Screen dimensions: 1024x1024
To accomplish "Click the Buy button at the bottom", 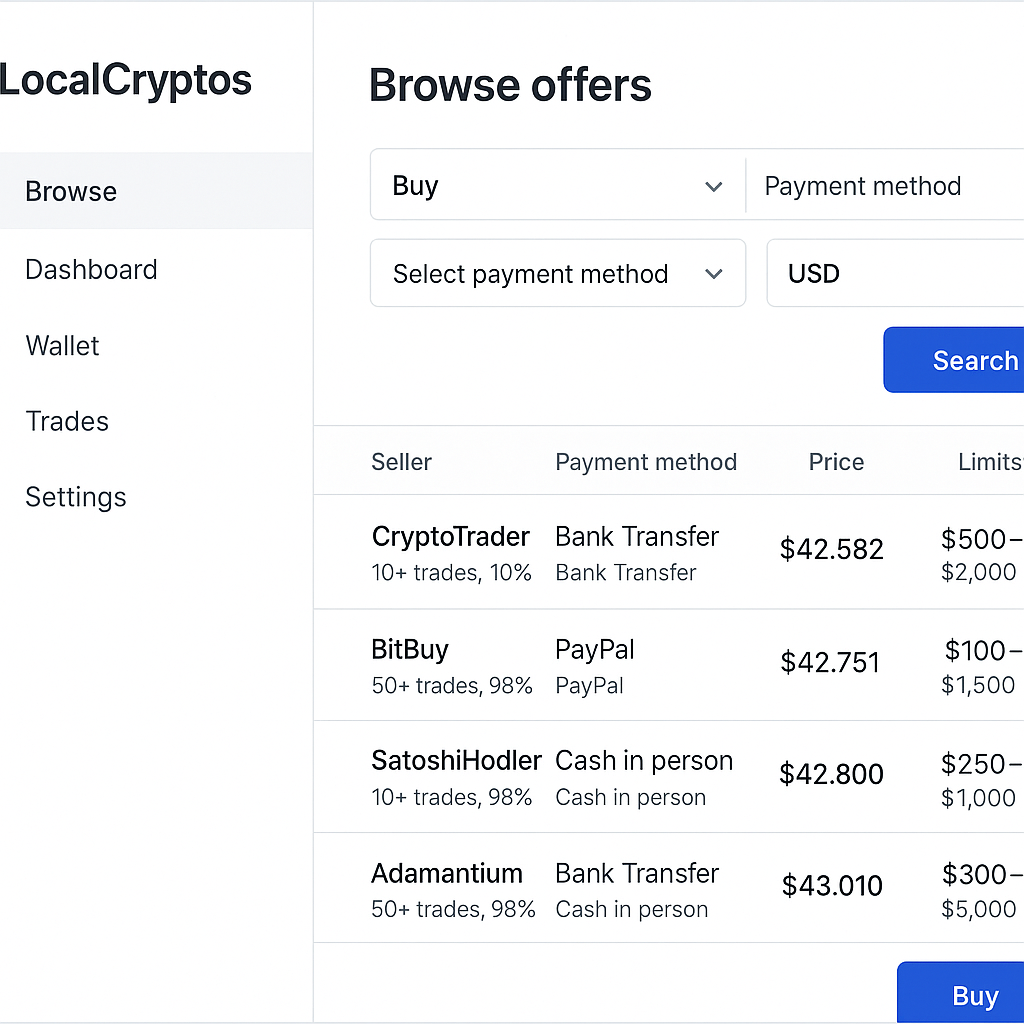I will (x=974, y=995).
